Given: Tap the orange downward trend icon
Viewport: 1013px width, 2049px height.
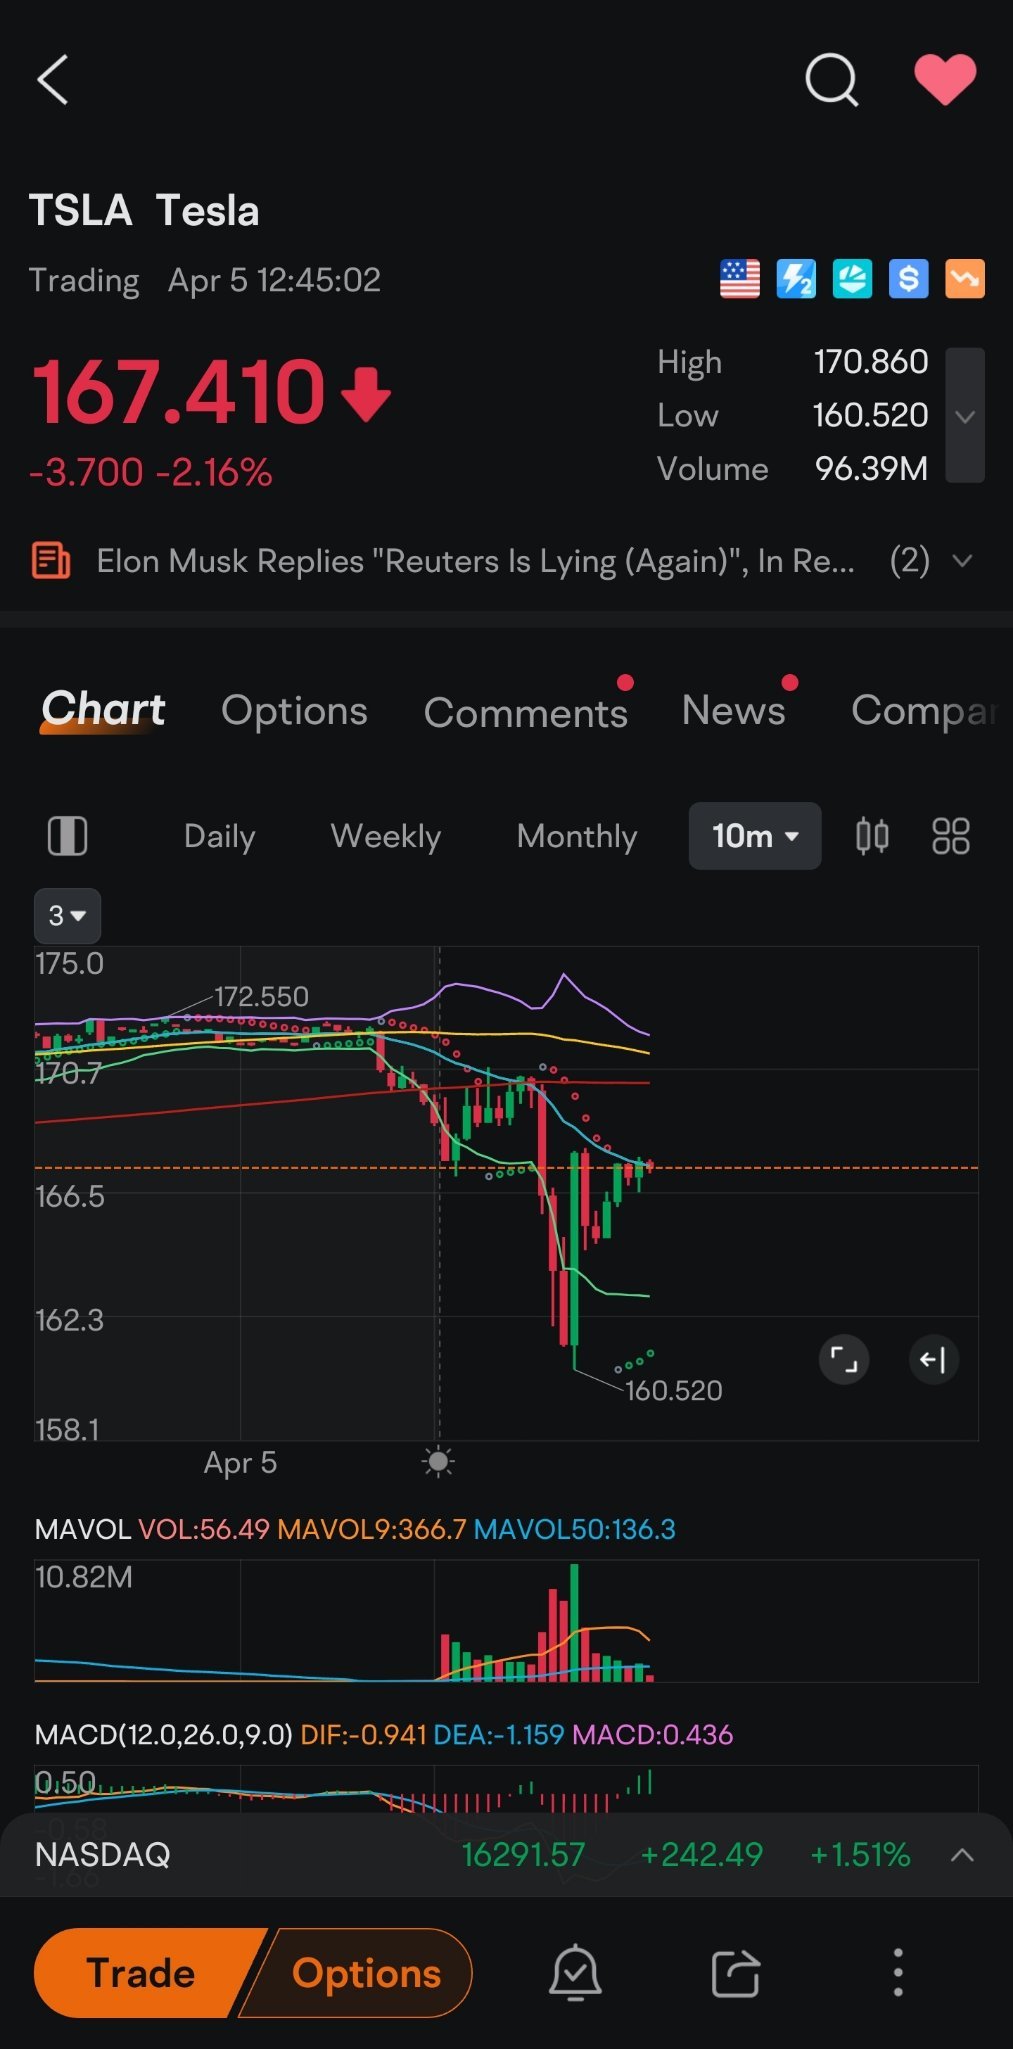Looking at the screenshot, I should pyautogui.click(x=965, y=279).
